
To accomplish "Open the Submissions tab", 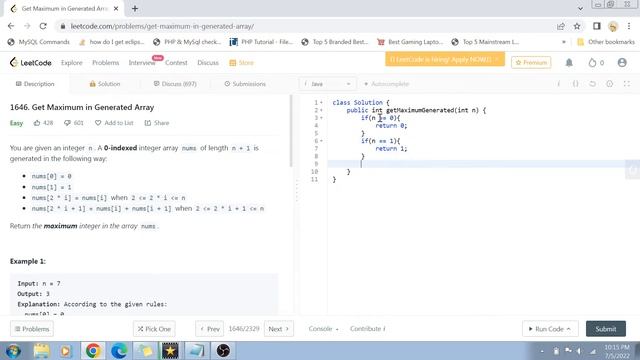I will click(x=245, y=84).
